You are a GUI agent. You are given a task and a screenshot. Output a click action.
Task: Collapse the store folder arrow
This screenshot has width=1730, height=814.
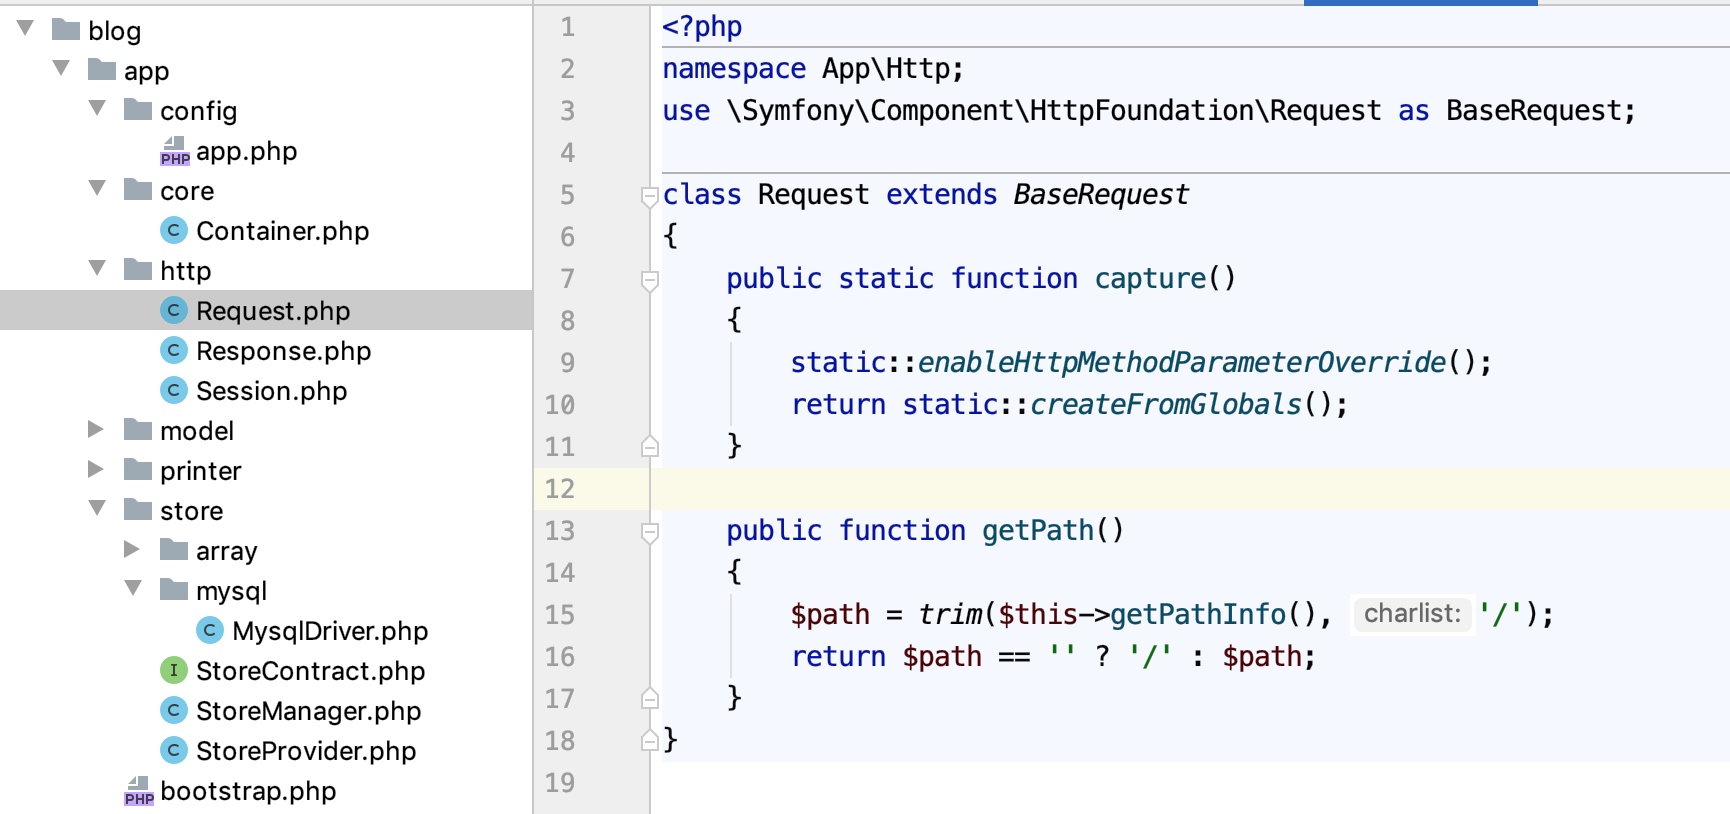pyautogui.click(x=98, y=508)
